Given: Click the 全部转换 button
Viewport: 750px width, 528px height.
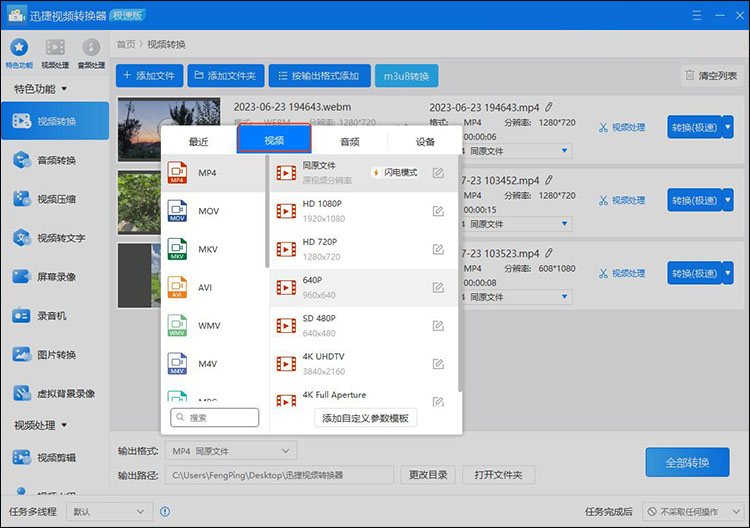Looking at the screenshot, I should pyautogui.click(x=687, y=462).
